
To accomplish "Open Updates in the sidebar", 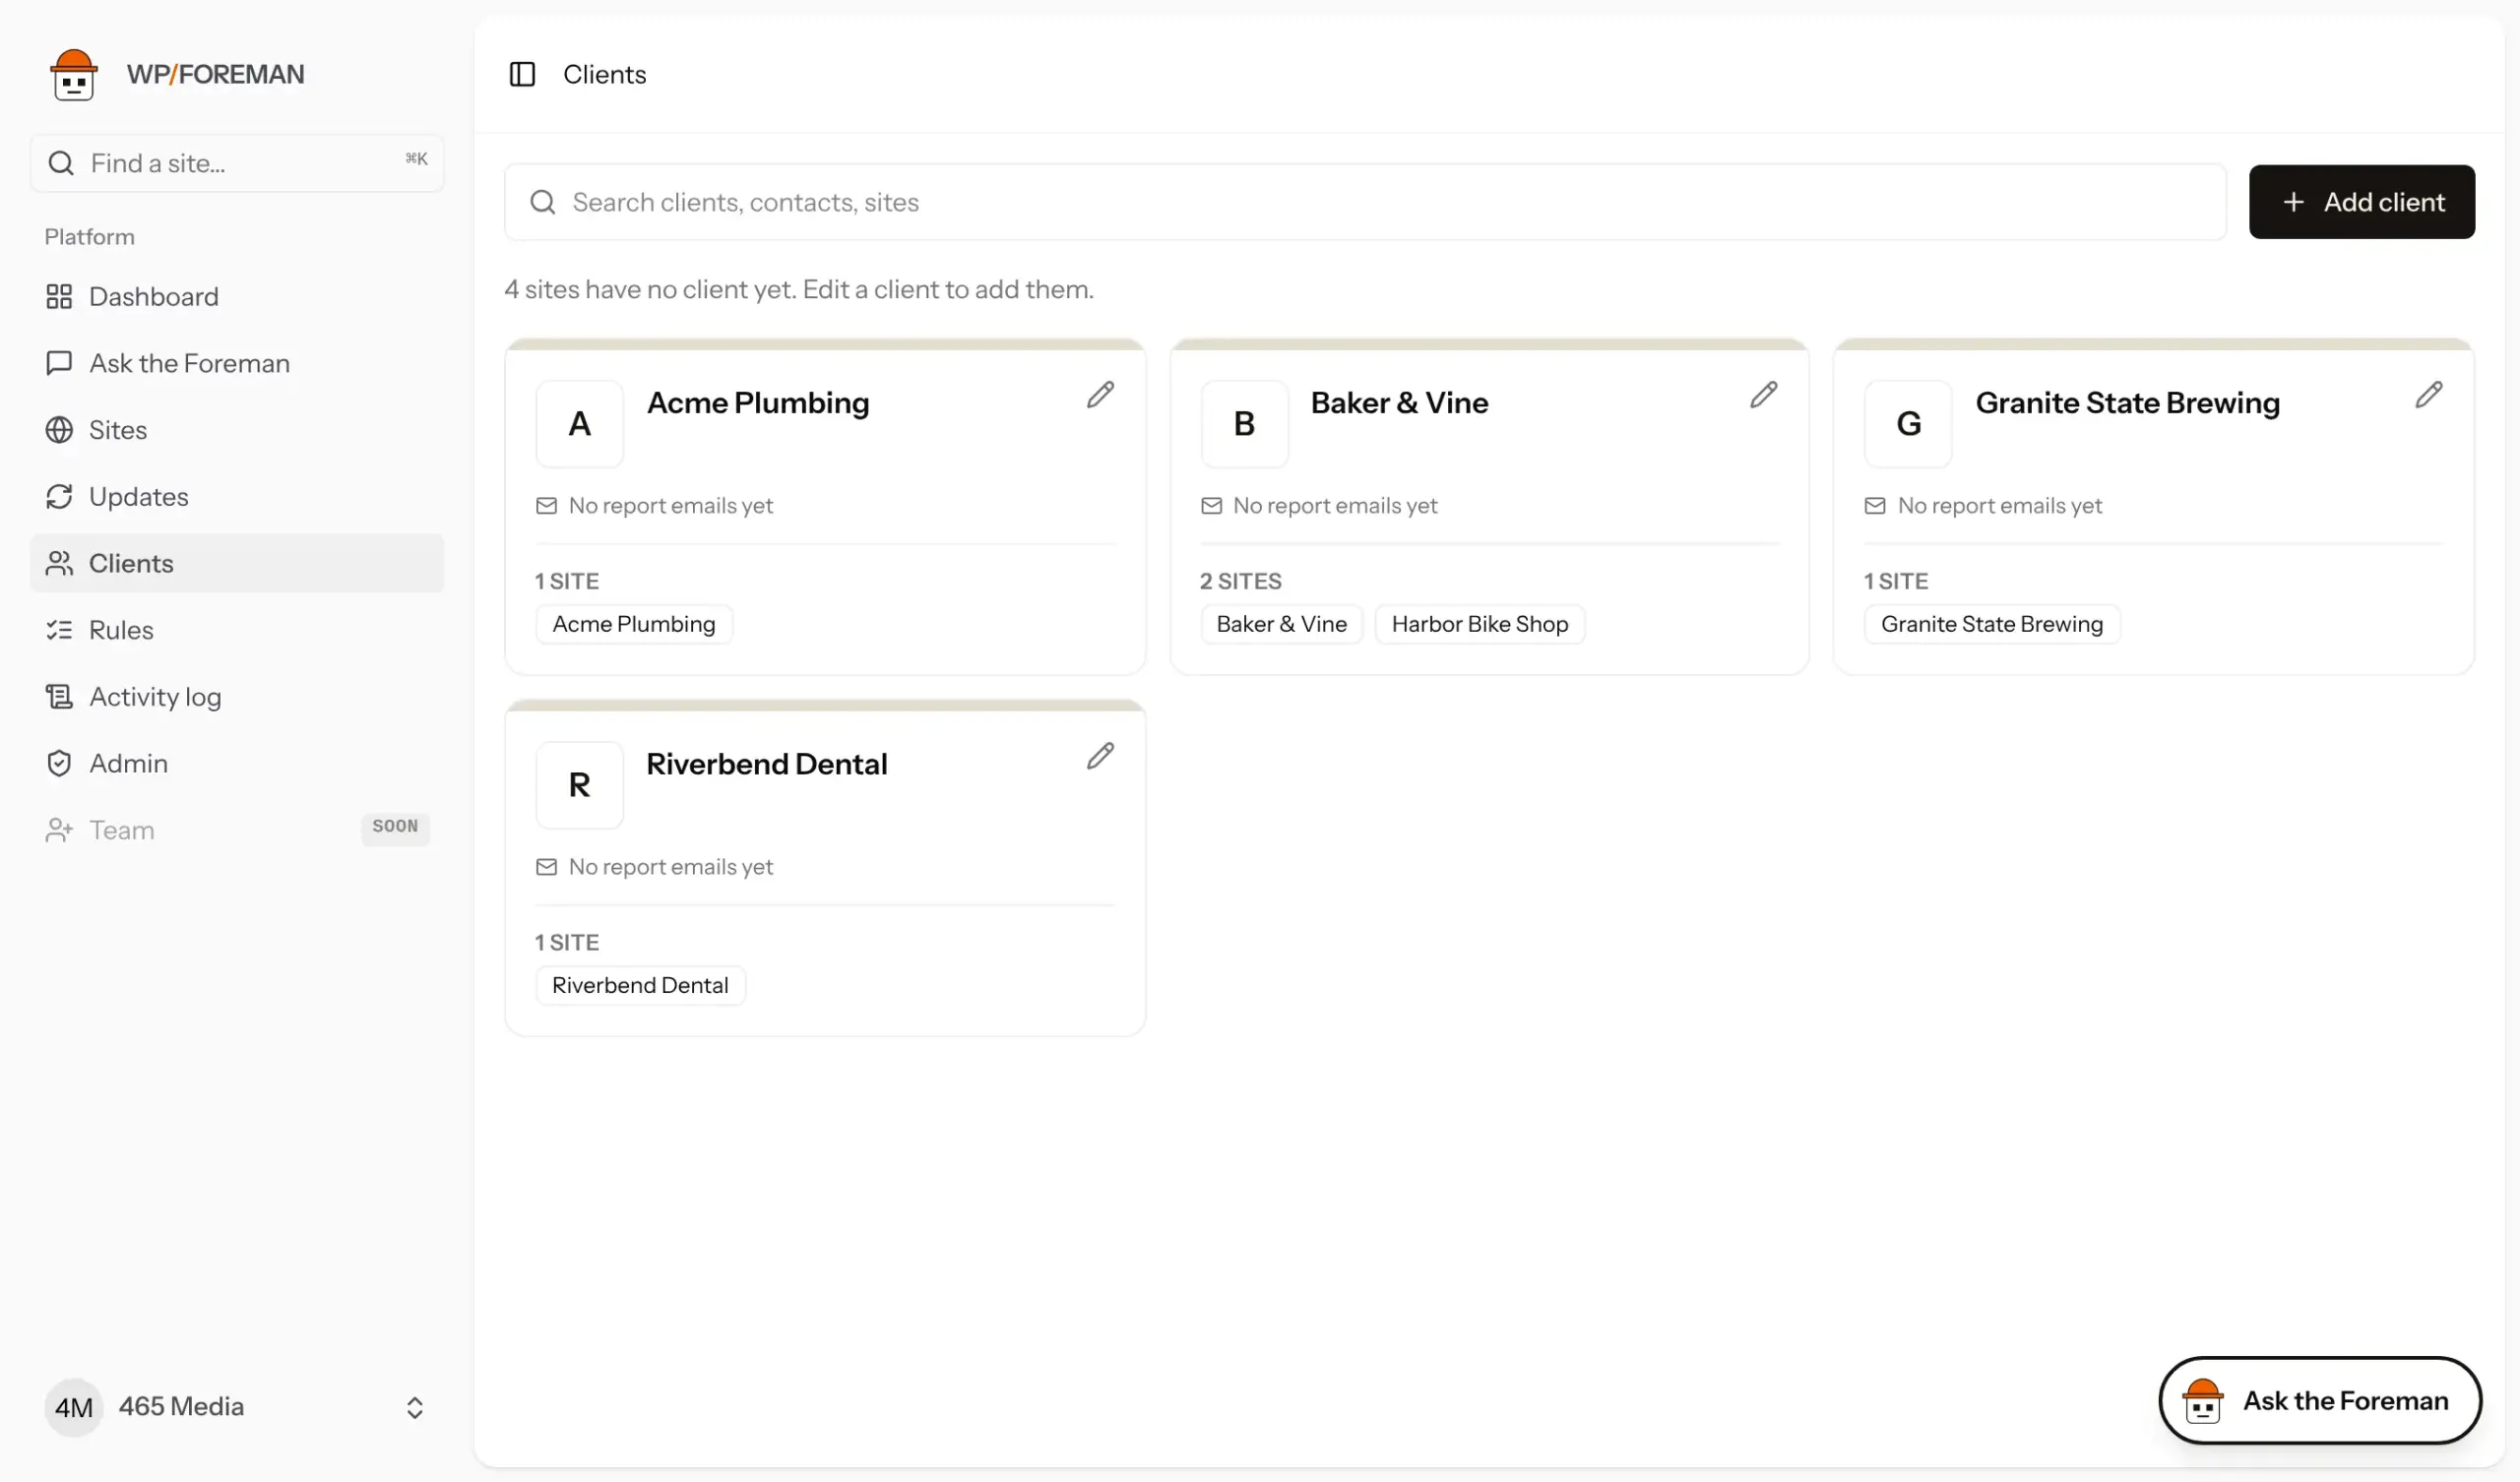I will pyautogui.click(x=237, y=497).
